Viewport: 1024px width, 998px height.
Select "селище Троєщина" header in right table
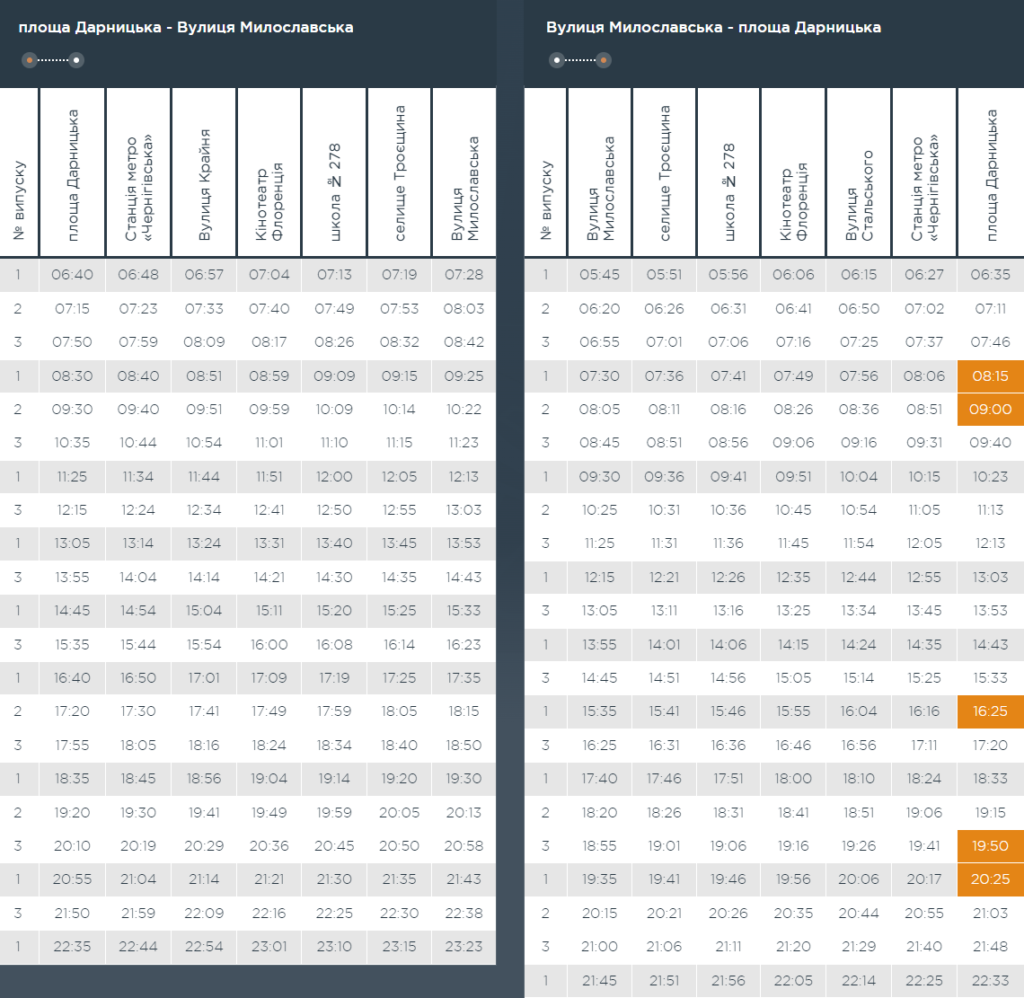[664, 175]
